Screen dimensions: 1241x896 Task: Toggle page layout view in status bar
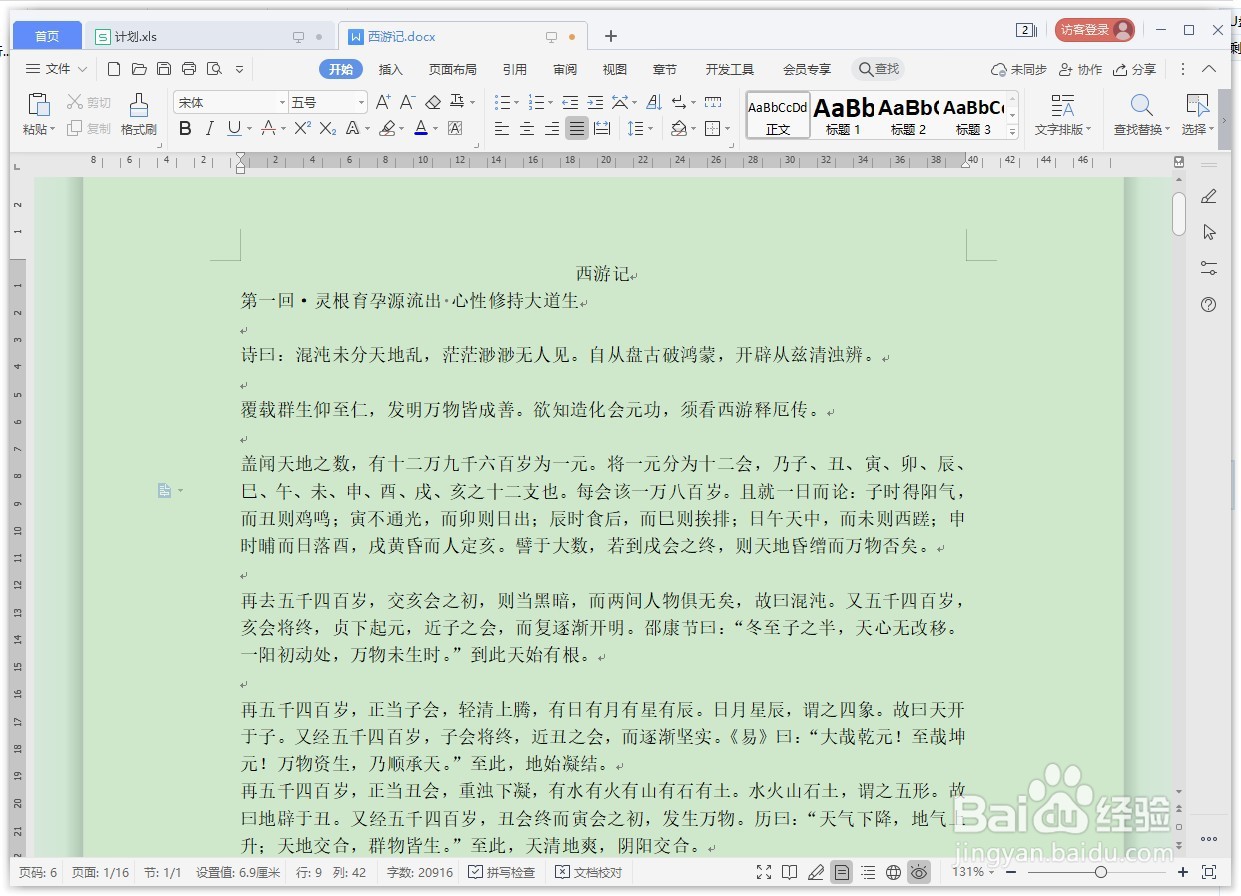point(842,872)
